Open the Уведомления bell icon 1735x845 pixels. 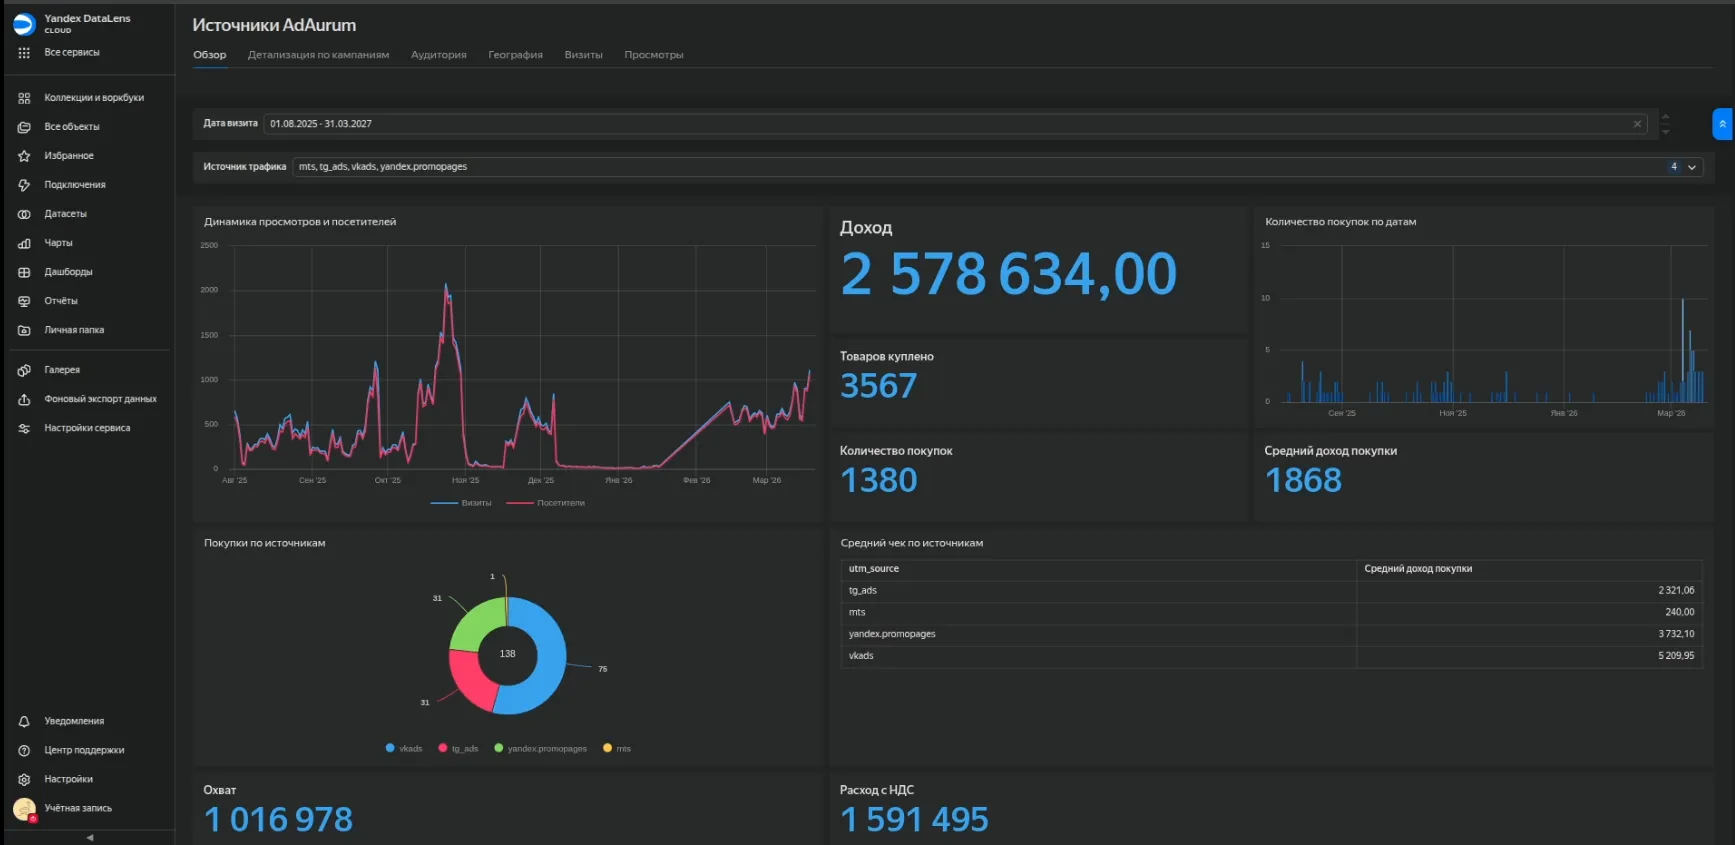point(24,721)
